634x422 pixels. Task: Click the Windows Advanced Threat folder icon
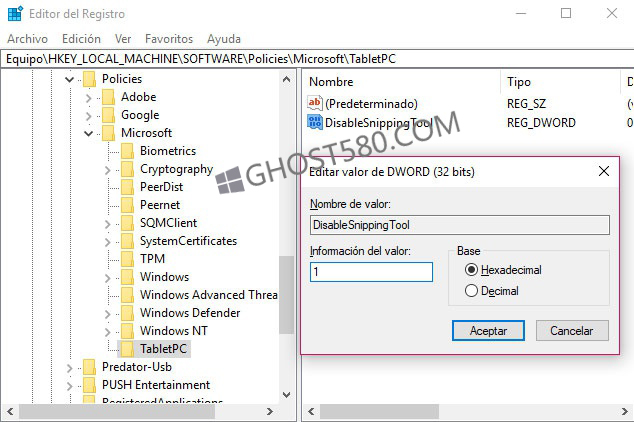(x=127, y=295)
